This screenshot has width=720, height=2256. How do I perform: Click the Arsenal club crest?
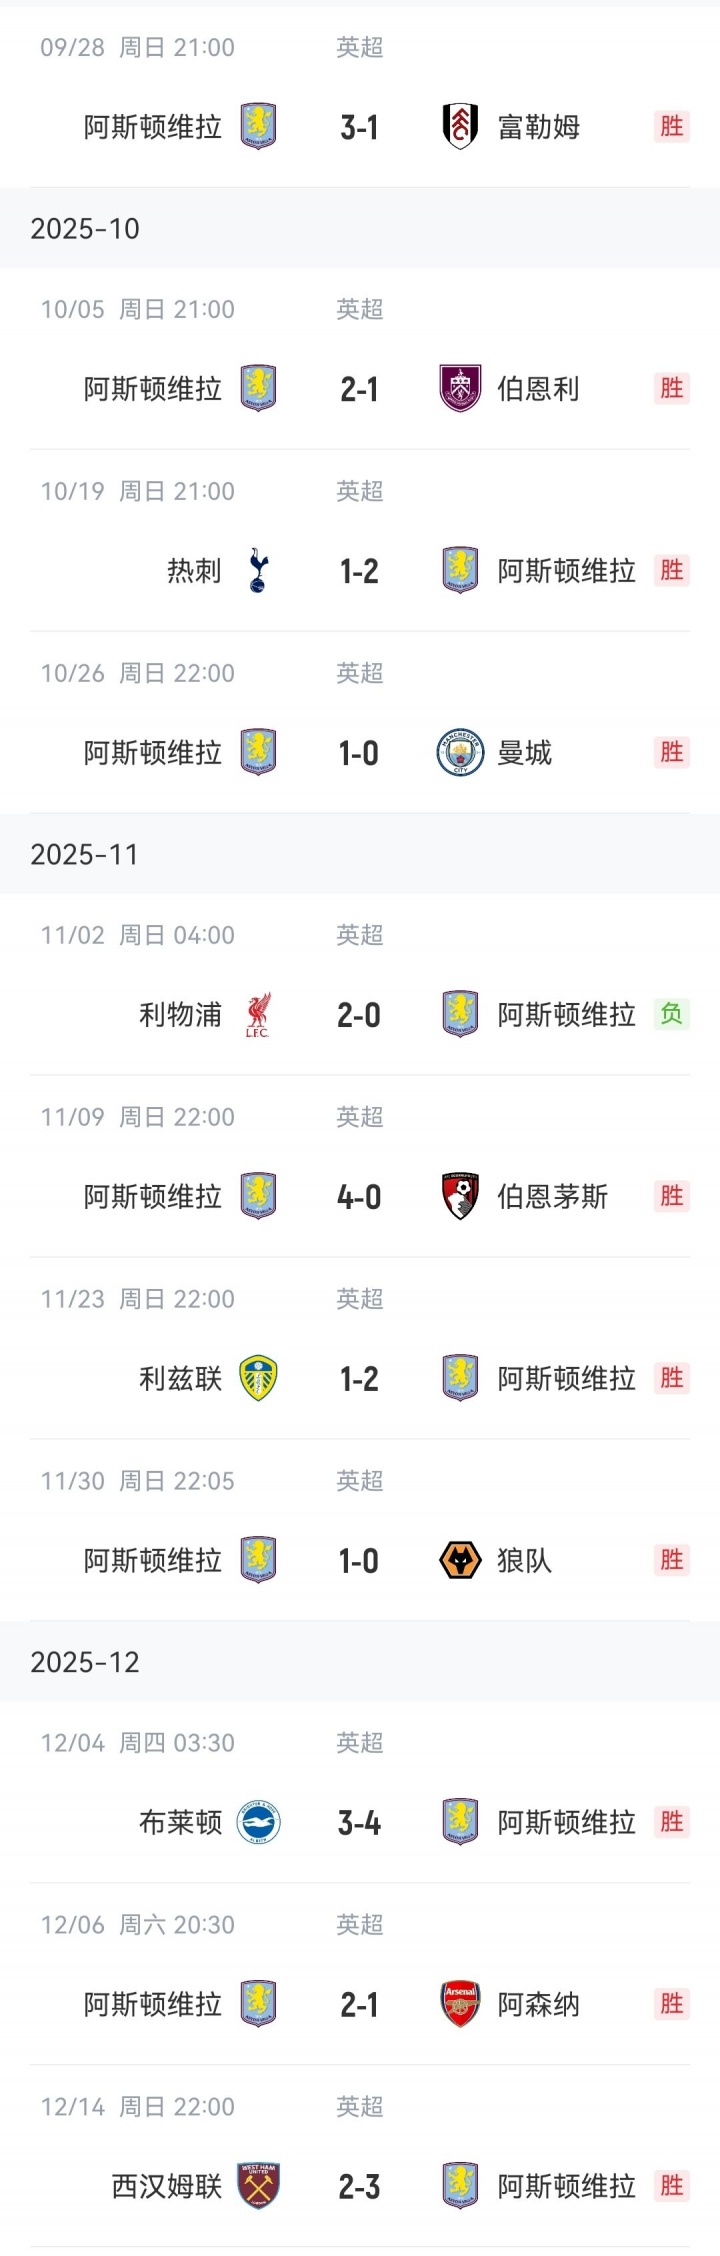(460, 2005)
